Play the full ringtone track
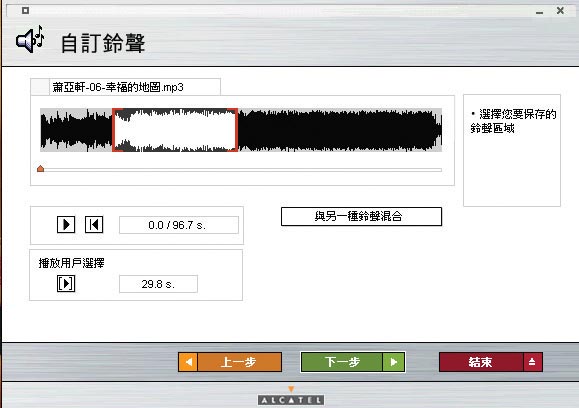This screenshot has height=408, width=579. click(x=66, y=224)
